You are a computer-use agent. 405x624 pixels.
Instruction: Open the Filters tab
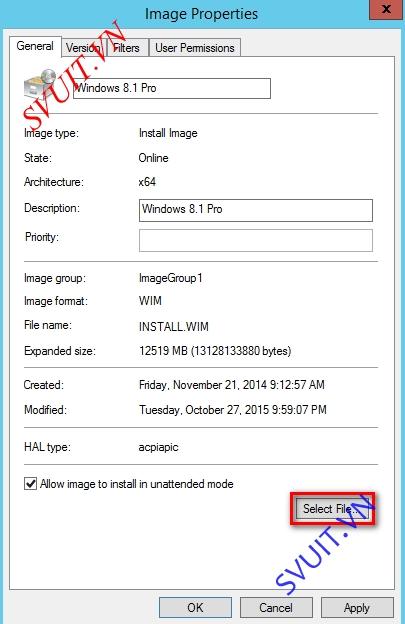127,48
